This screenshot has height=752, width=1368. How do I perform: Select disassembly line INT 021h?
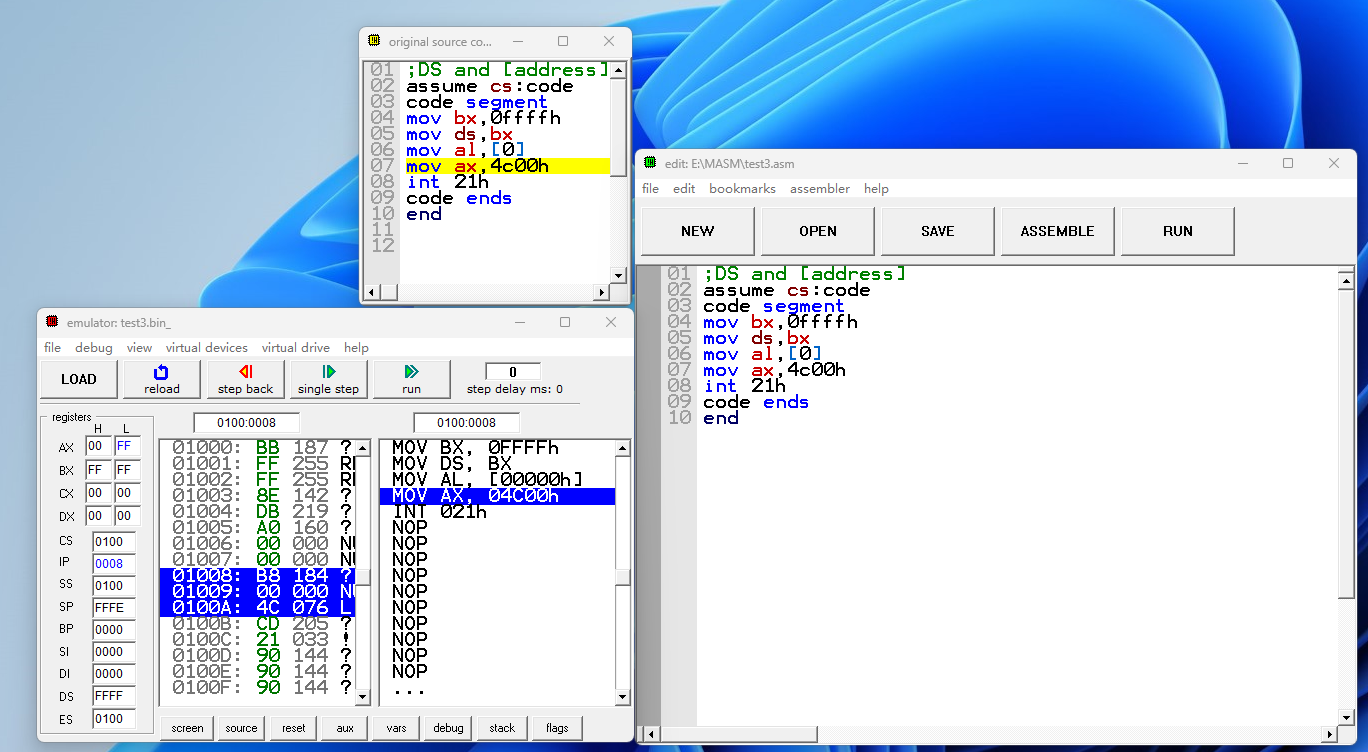tap(497, 512)
